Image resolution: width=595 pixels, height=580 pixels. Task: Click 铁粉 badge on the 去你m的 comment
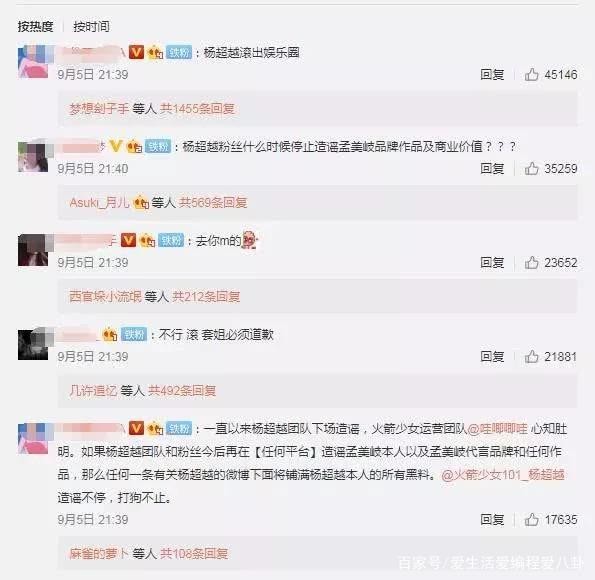pyautogui.click(x=171, y=240)
